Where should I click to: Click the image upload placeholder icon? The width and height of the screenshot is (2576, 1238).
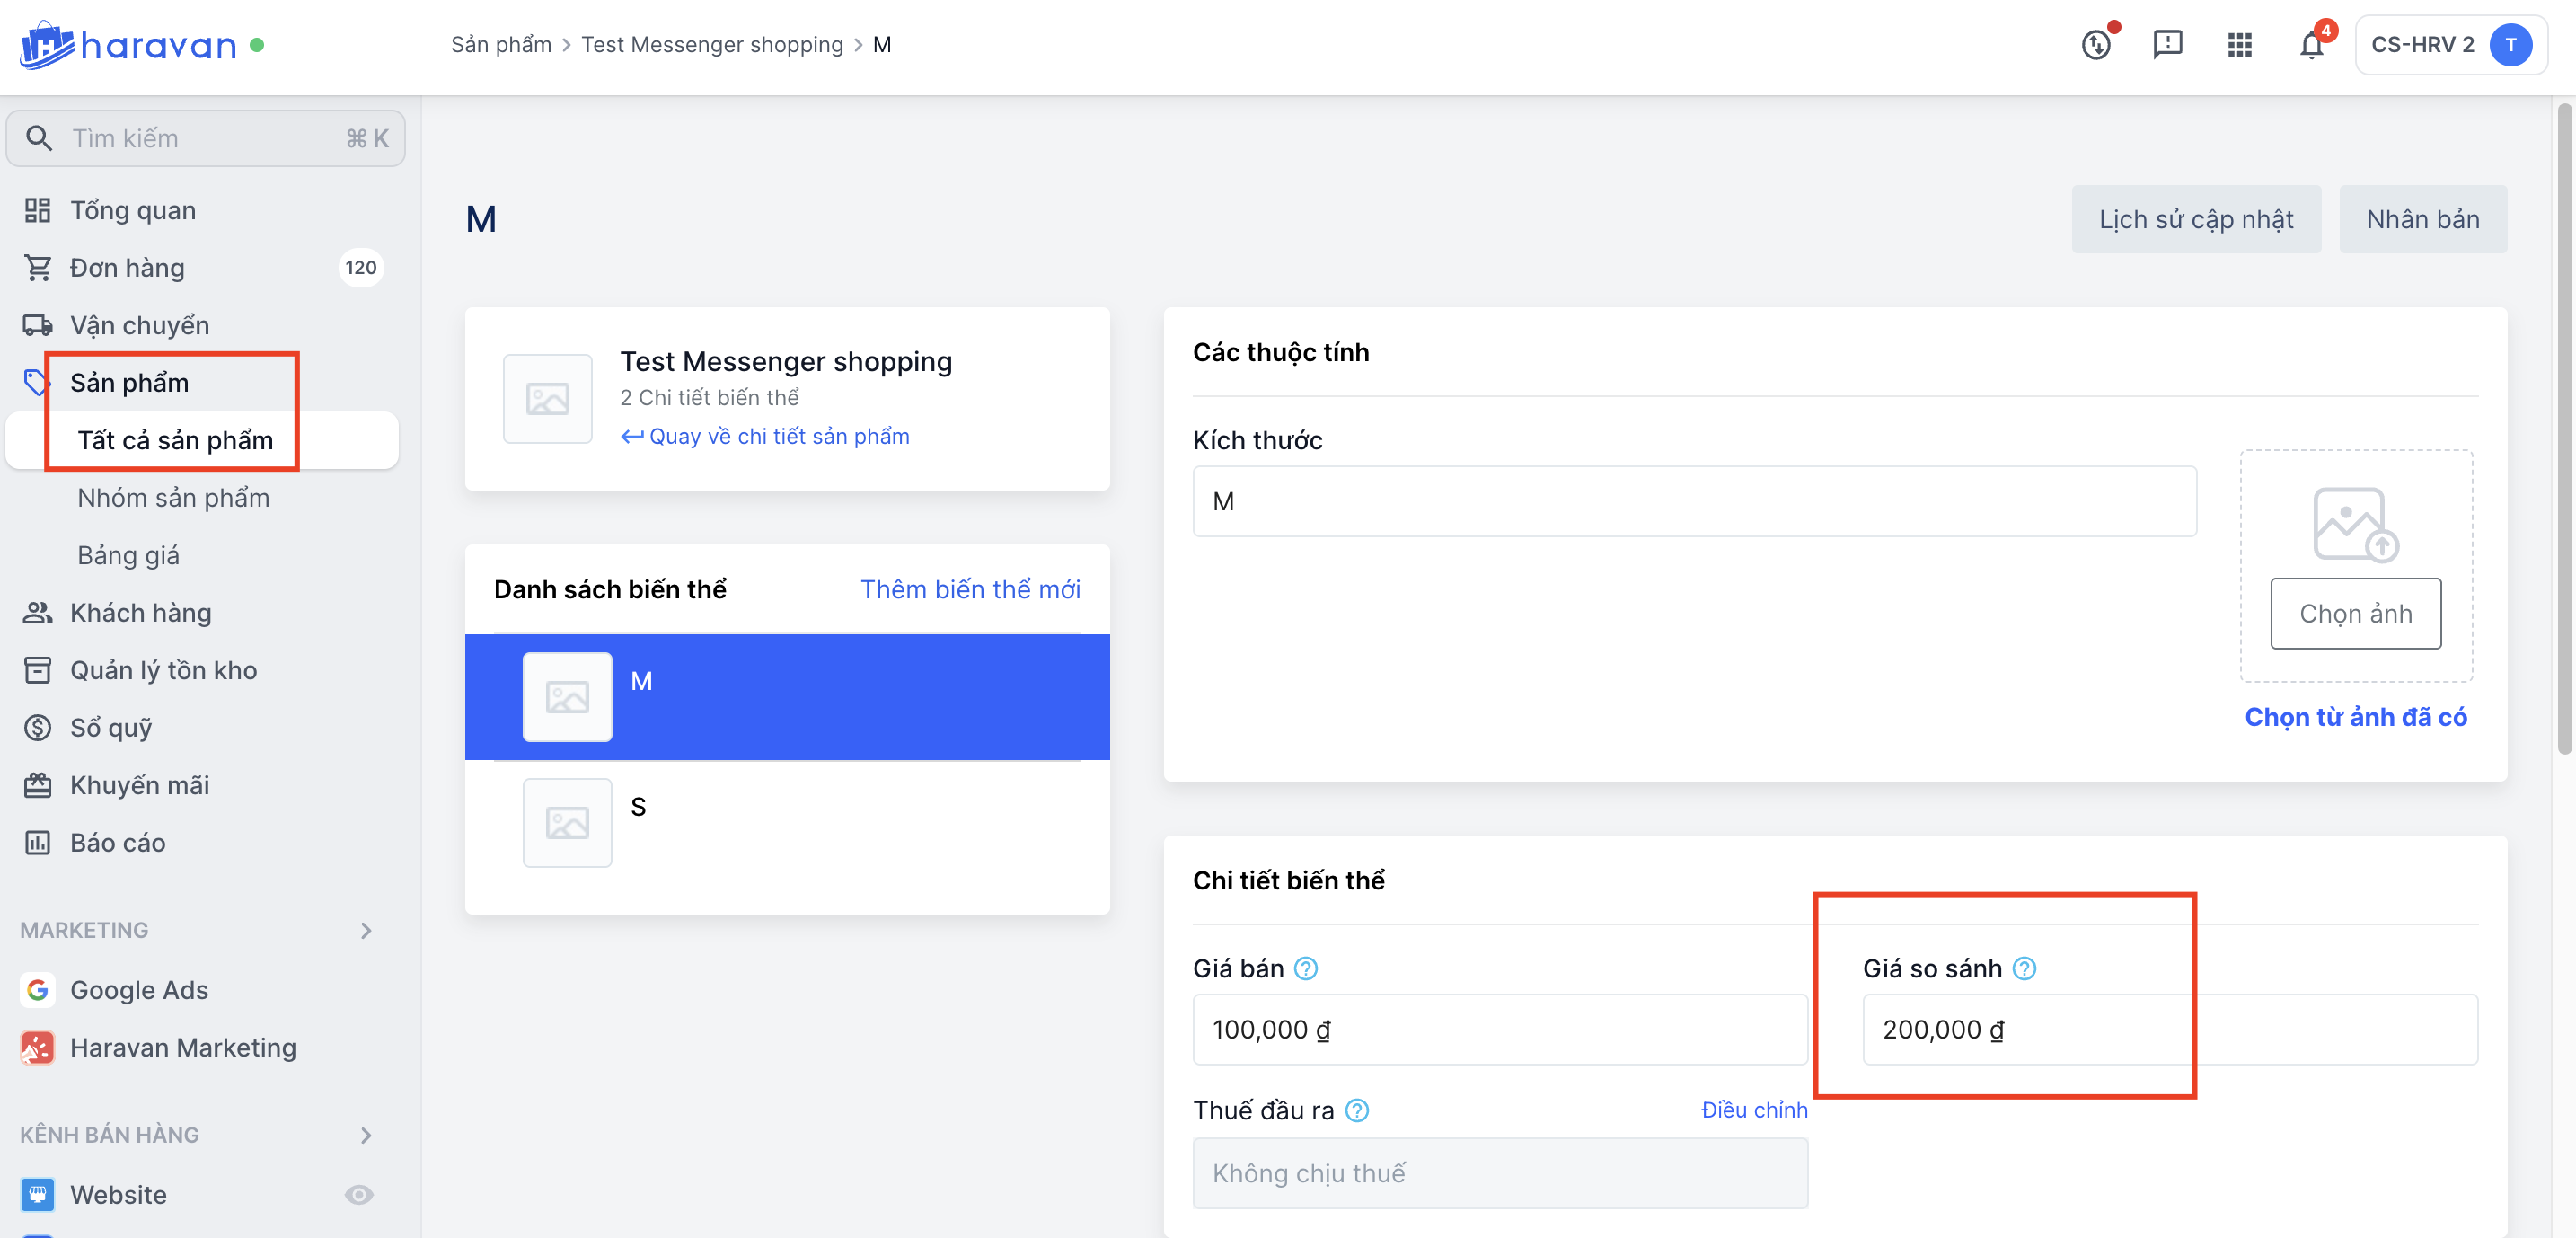pyautogui.click(x=2356, y=524)
